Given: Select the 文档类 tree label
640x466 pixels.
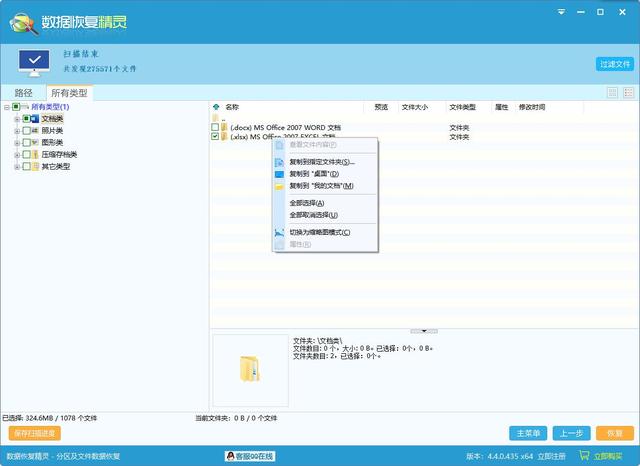Looking at the screenshot, I should point(52,119).
